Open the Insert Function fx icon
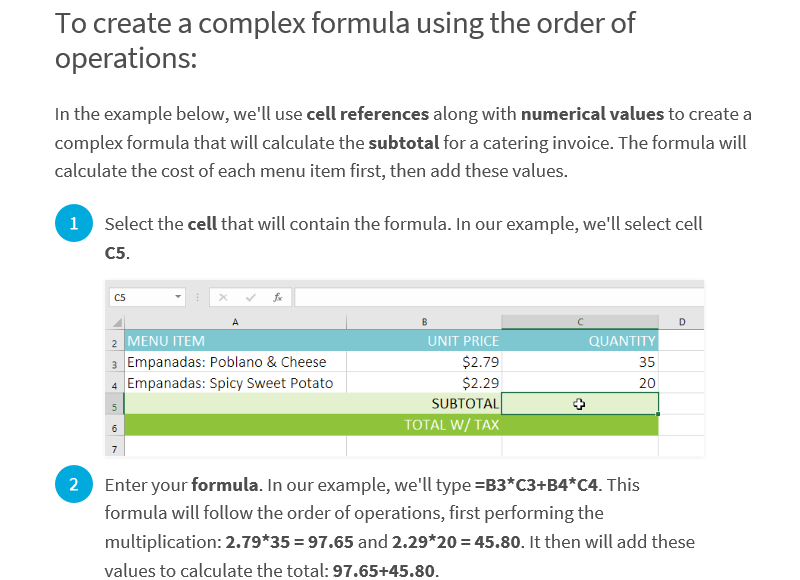 tap(278, 297)
